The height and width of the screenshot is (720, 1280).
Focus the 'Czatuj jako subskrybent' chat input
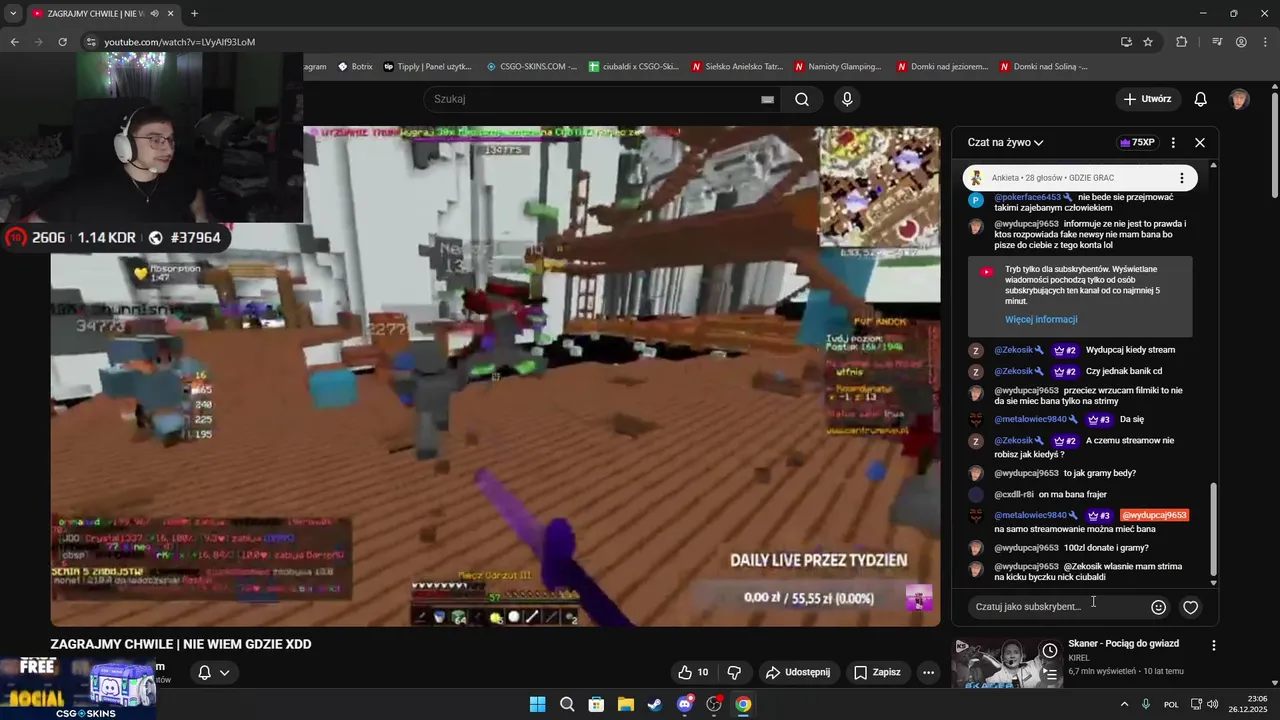tap(1055, 607)
